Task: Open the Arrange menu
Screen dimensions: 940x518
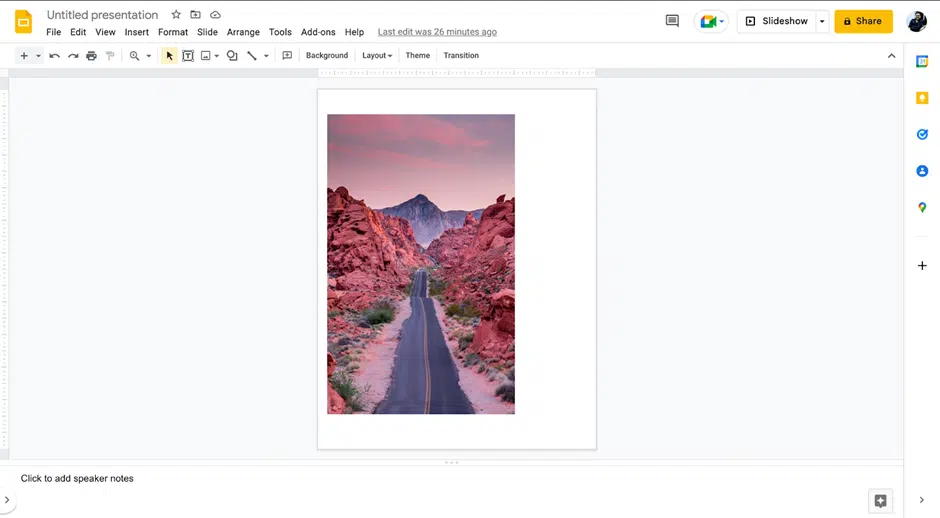Action: [243, 32]
